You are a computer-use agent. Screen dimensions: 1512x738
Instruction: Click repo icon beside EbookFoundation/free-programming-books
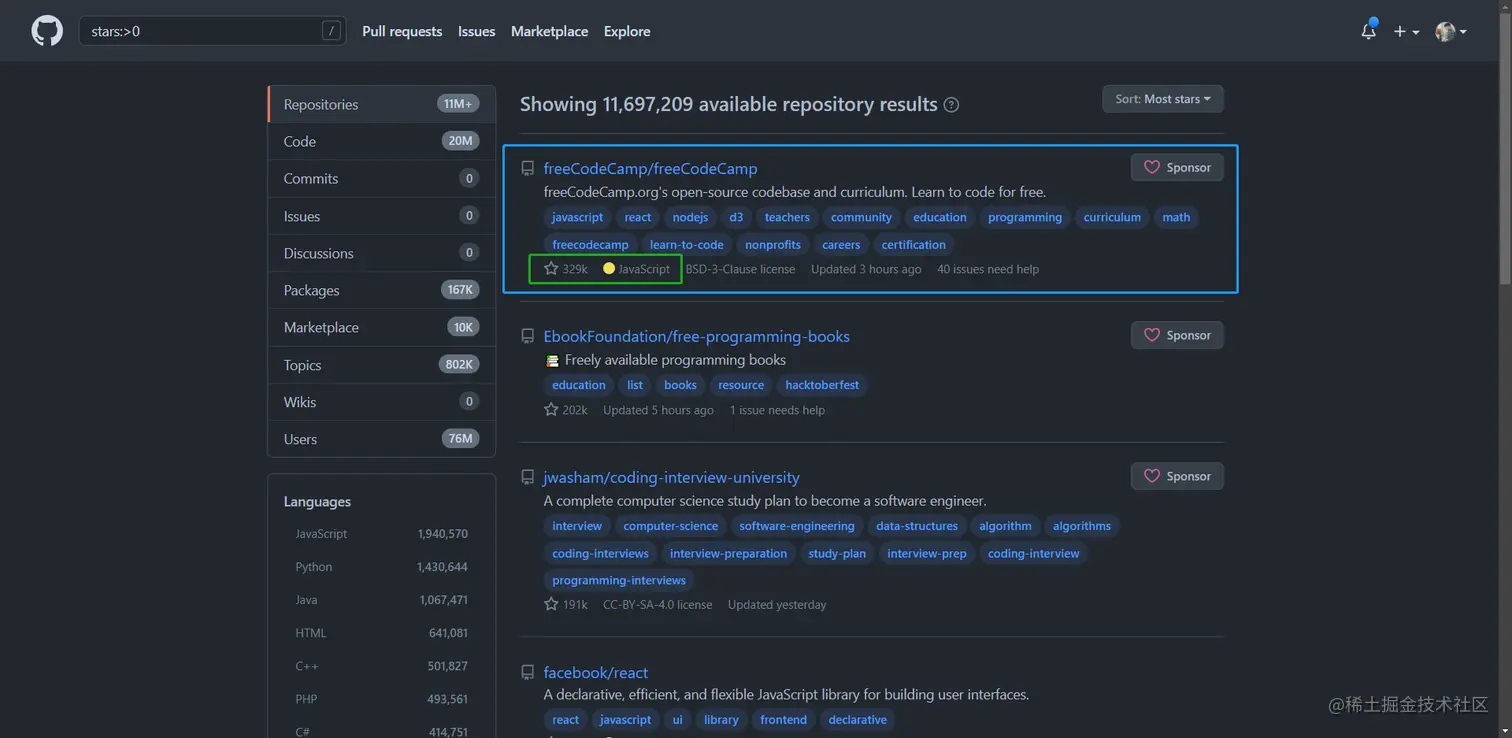pyautogui.click(x=528, y=337)
